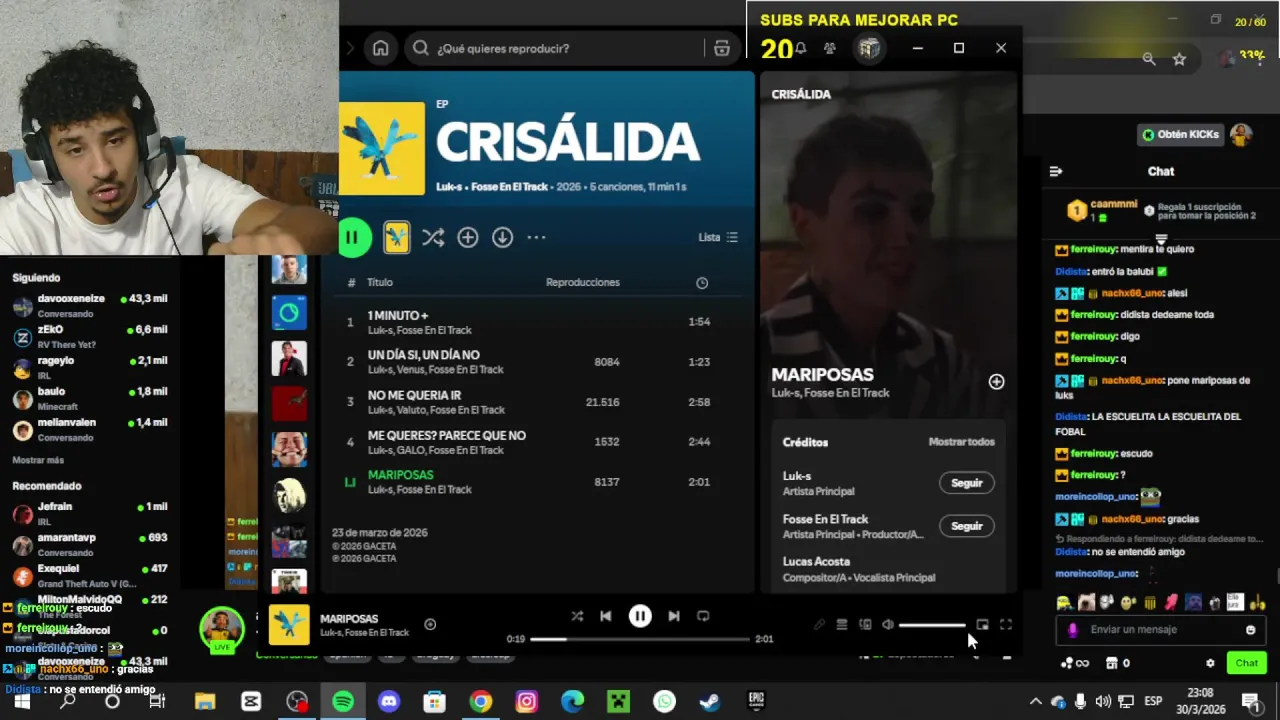Add the playing MARIPOSAS with player-bar plus

(x=430, y=624)
